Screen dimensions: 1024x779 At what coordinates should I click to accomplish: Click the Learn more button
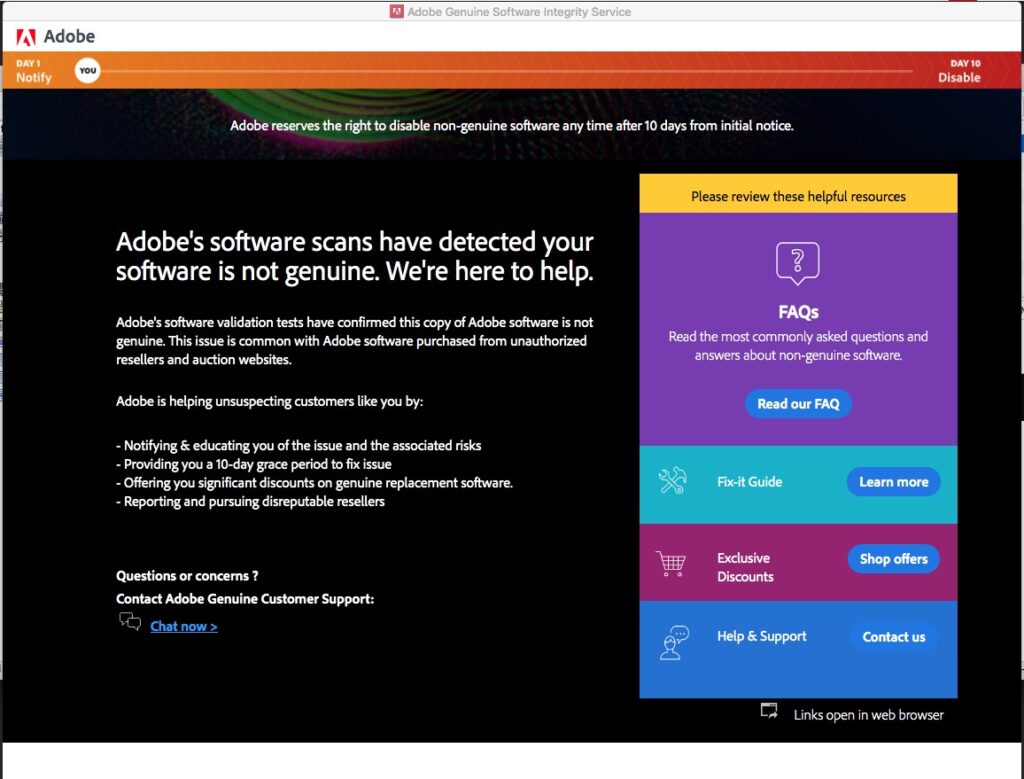point(893,481)
